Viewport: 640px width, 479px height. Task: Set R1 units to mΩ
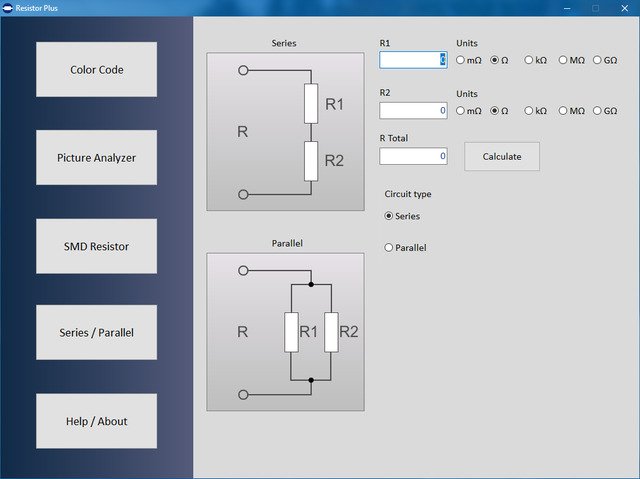(x=461, y=60)
